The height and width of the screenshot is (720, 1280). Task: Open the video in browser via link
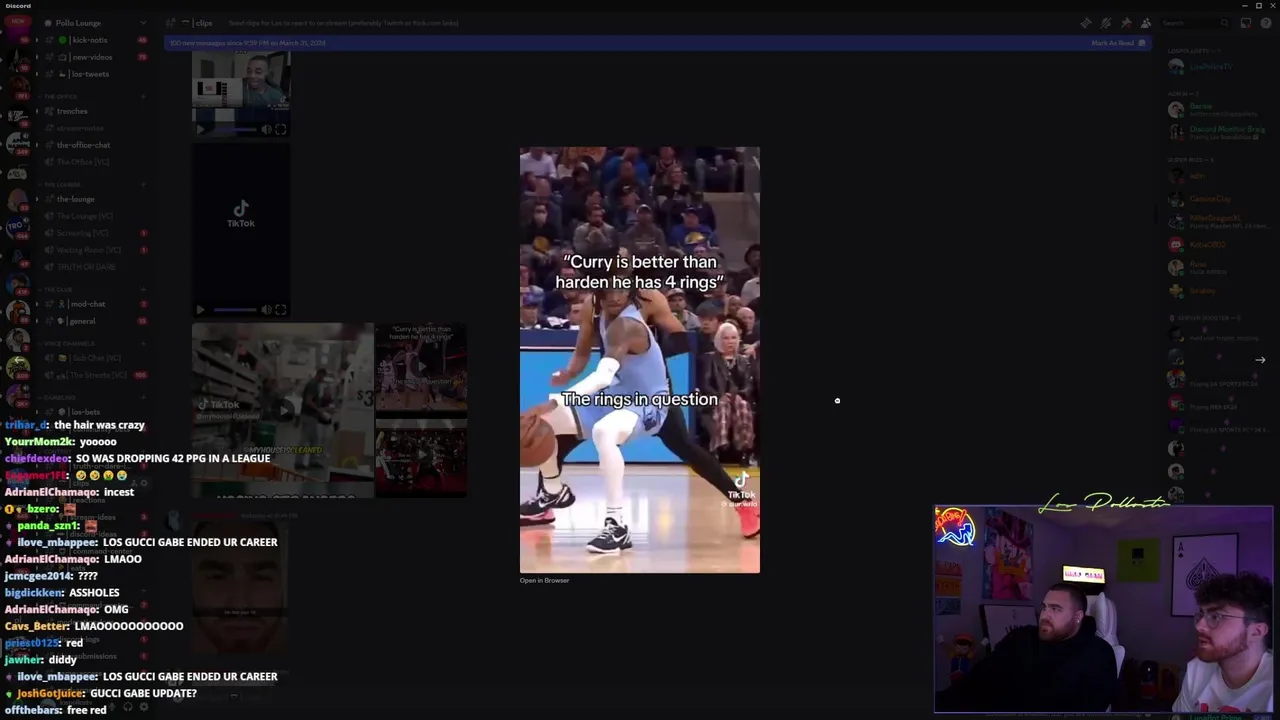(x=544, y=580)
